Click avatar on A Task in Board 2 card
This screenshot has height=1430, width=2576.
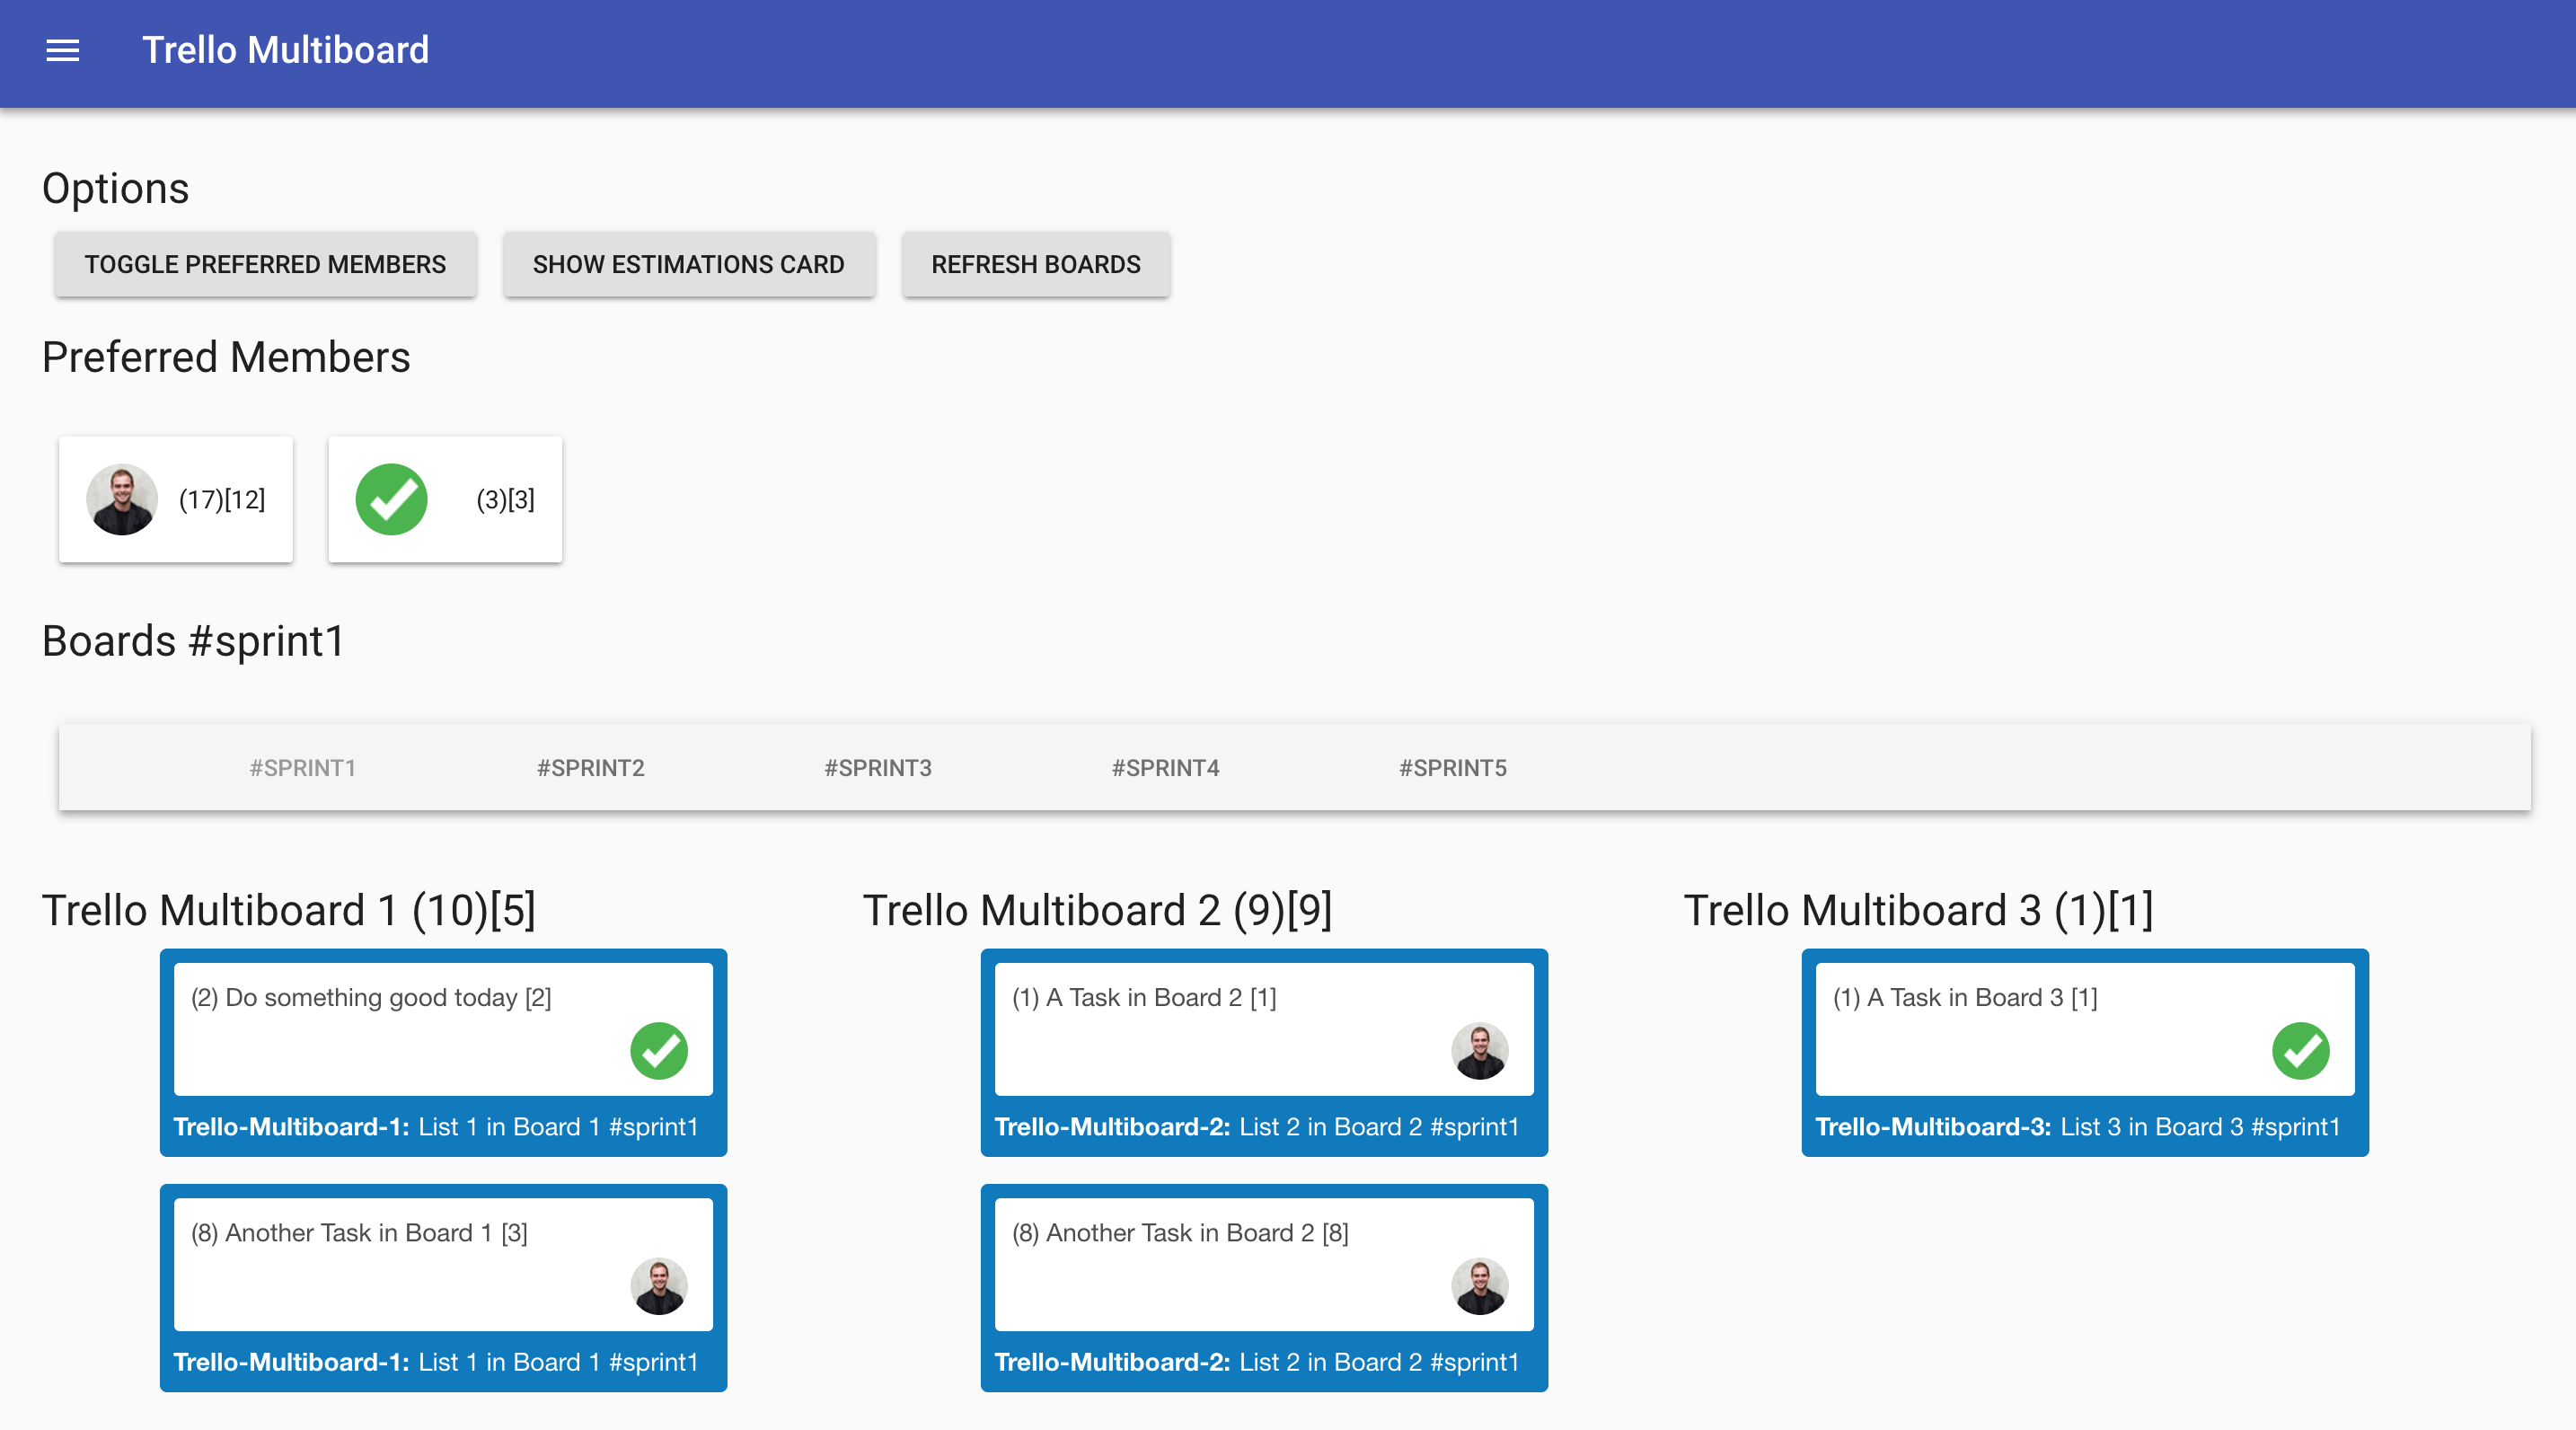(1479, 1050)
